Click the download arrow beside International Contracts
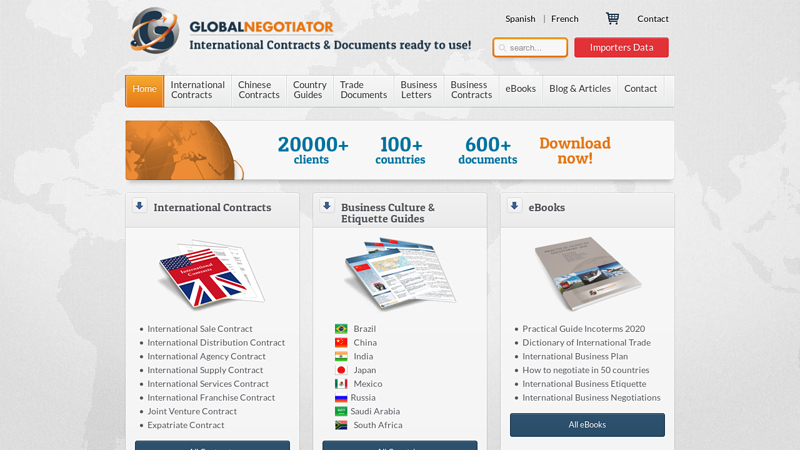The height and width of the screenshot is (450, 800). (139, 206)
